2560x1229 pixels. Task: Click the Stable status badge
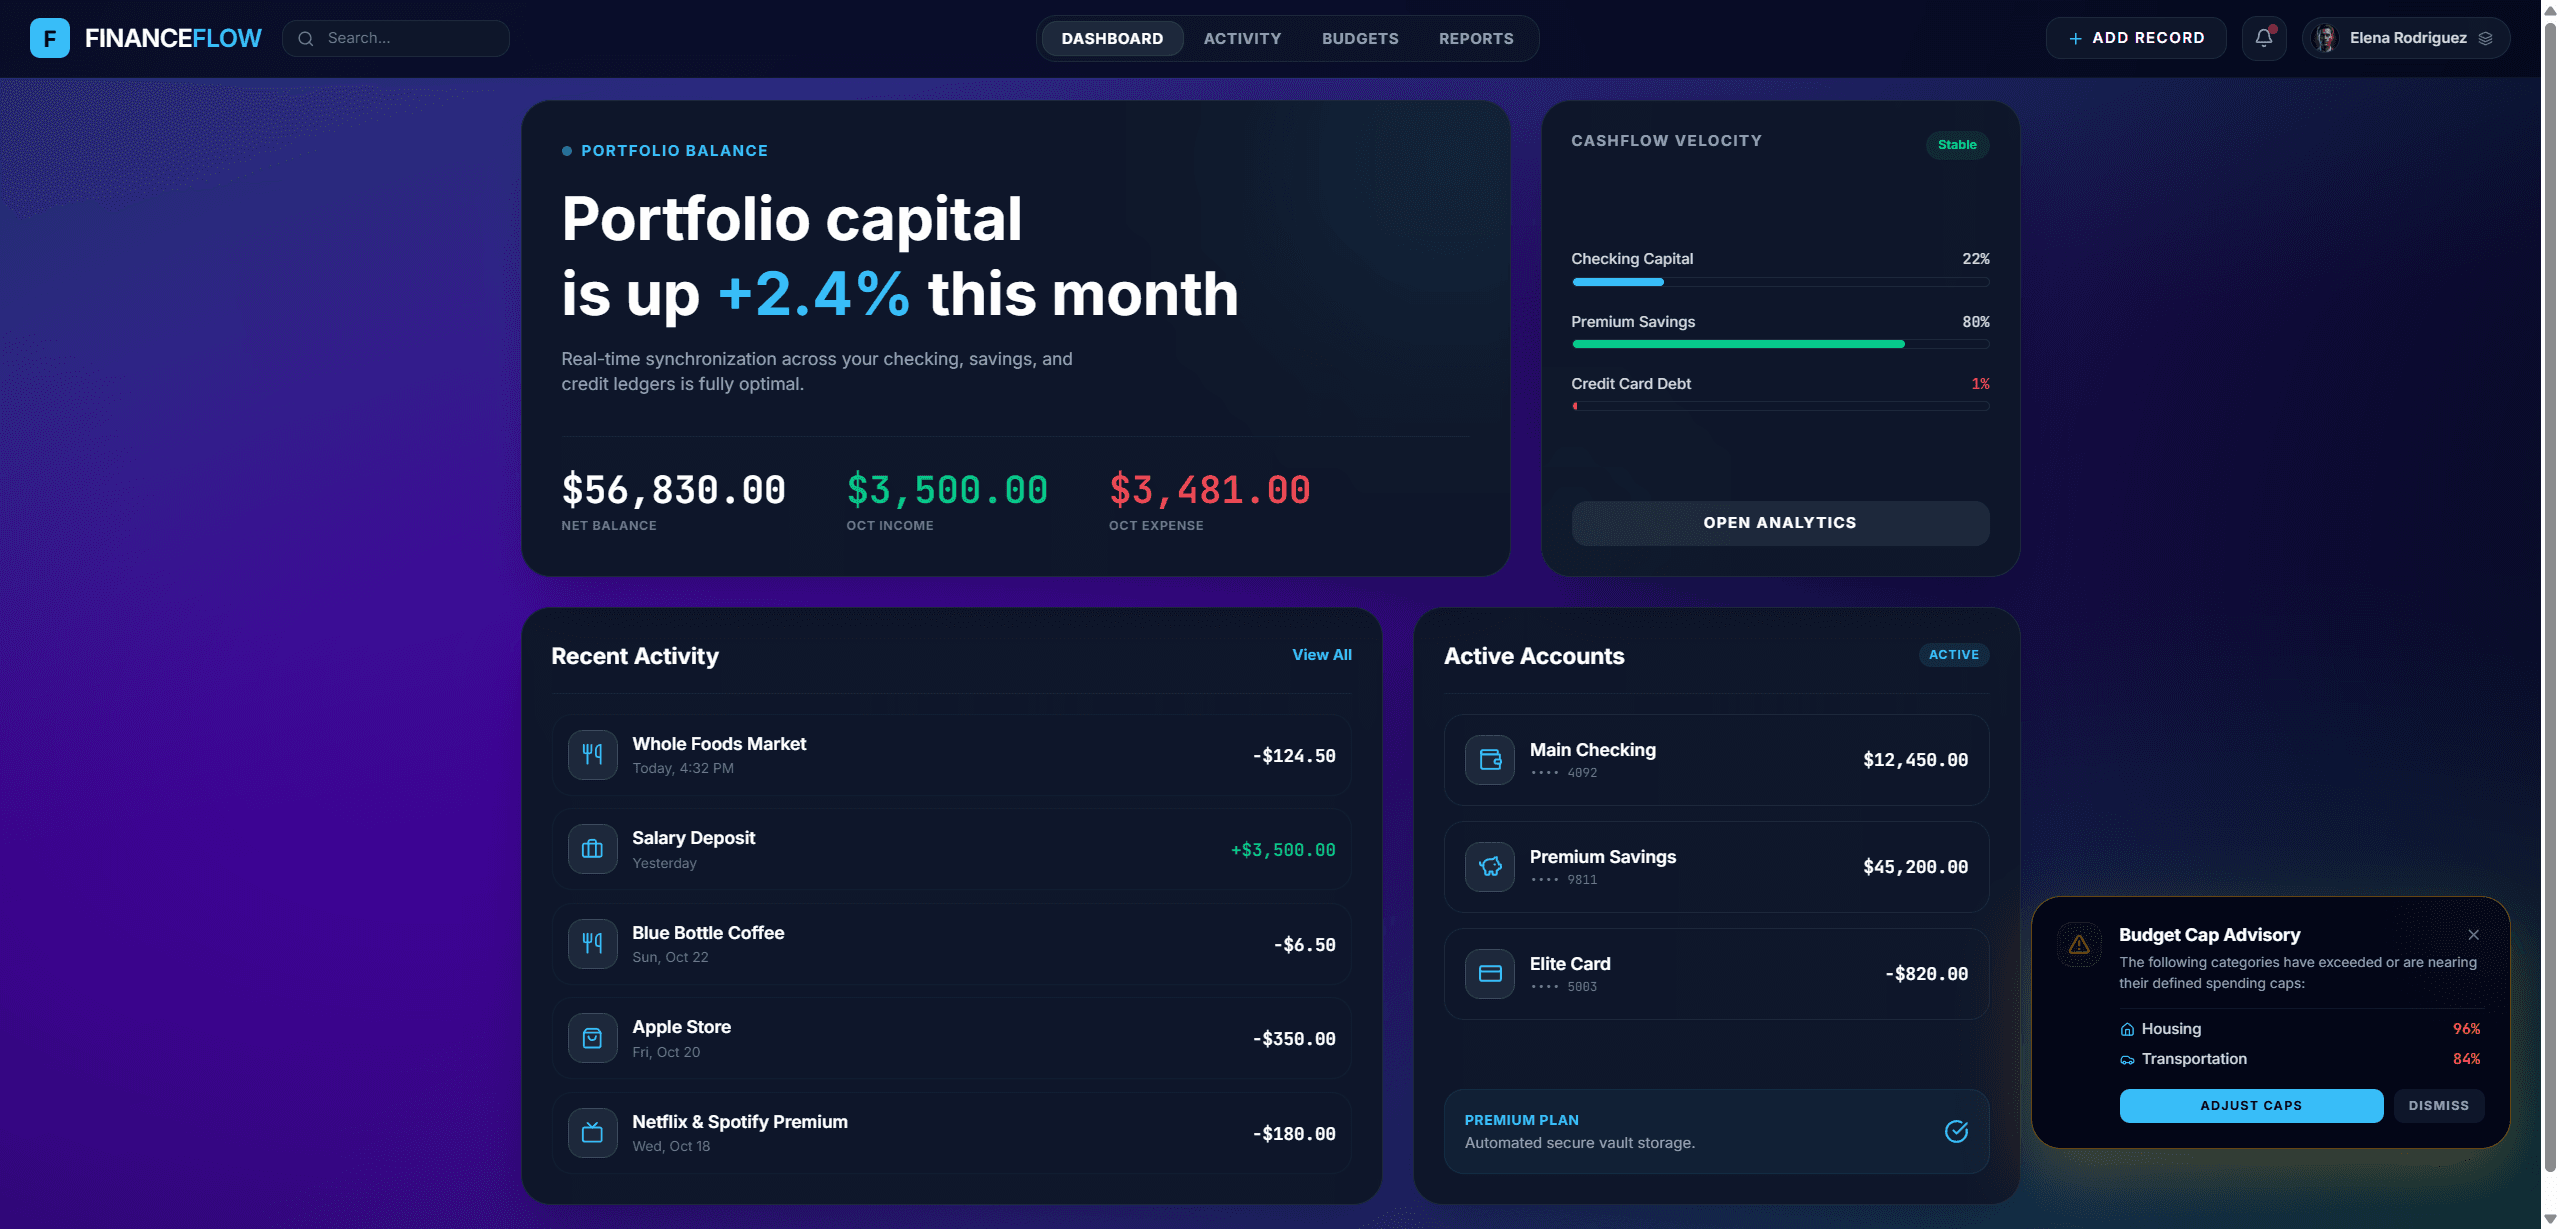(x=1957, y=145)
